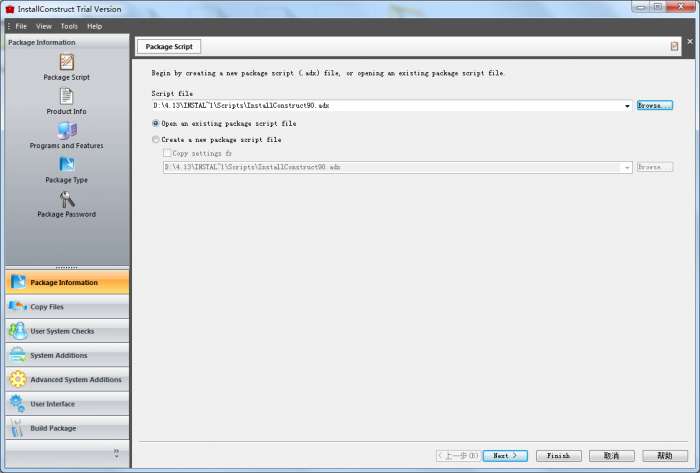Image resolution: width=700 pixels, height=473 pixels.
Task: Open the User Interface section
Action: coord(67,404)
